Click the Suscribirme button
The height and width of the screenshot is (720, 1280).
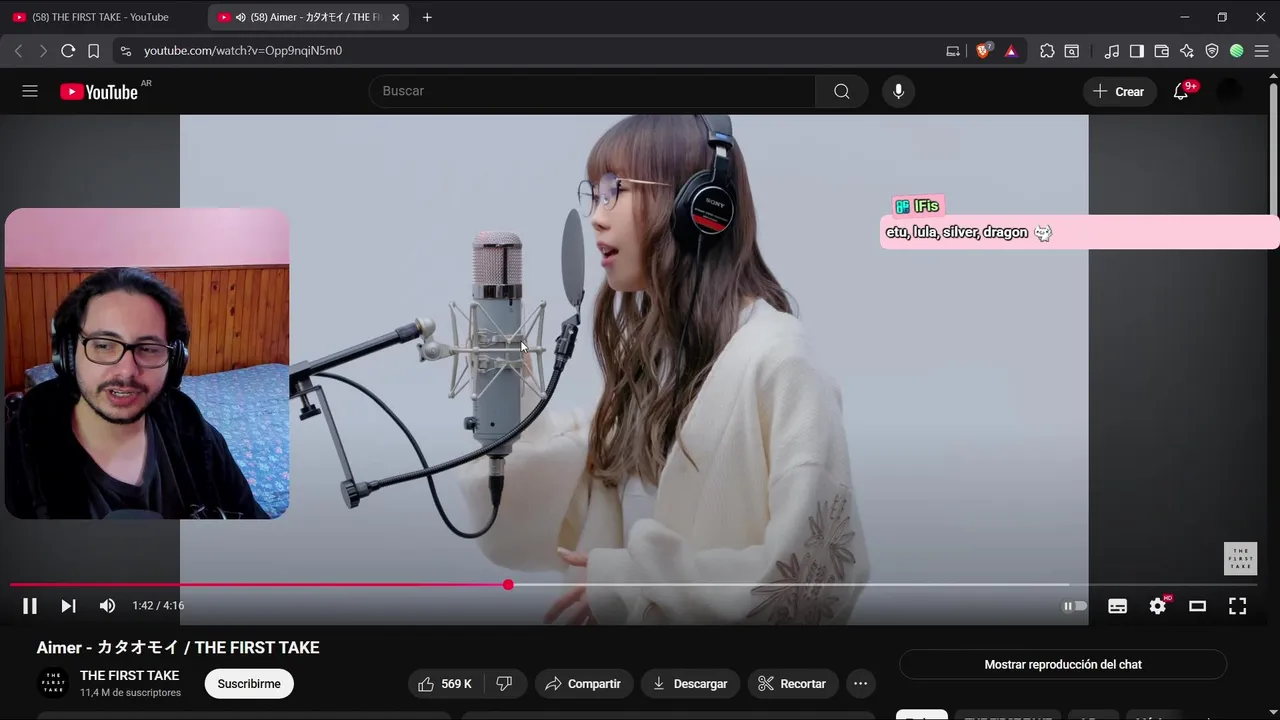pyautogui.click(x=249, y=684)
